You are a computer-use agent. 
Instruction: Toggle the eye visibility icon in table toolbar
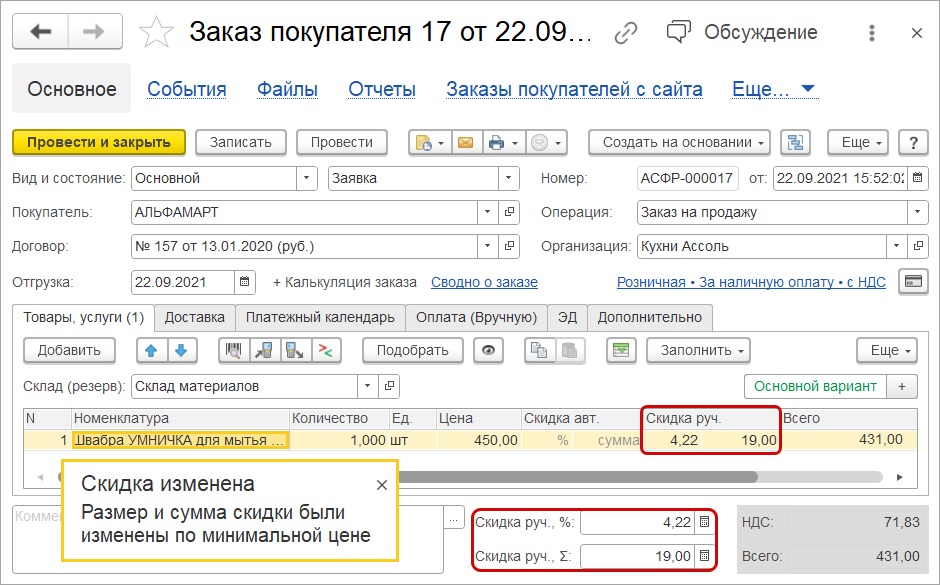(488, 350)
